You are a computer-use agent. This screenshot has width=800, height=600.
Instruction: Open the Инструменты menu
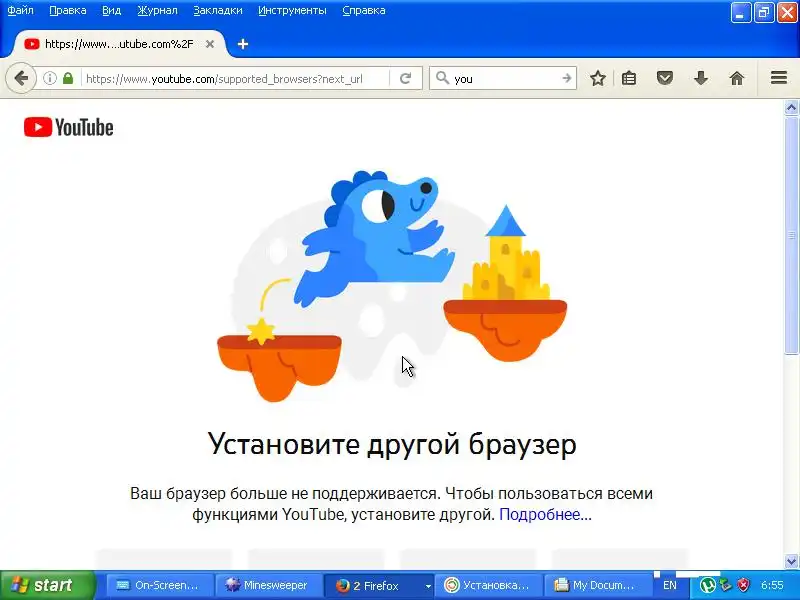(292, 10)
